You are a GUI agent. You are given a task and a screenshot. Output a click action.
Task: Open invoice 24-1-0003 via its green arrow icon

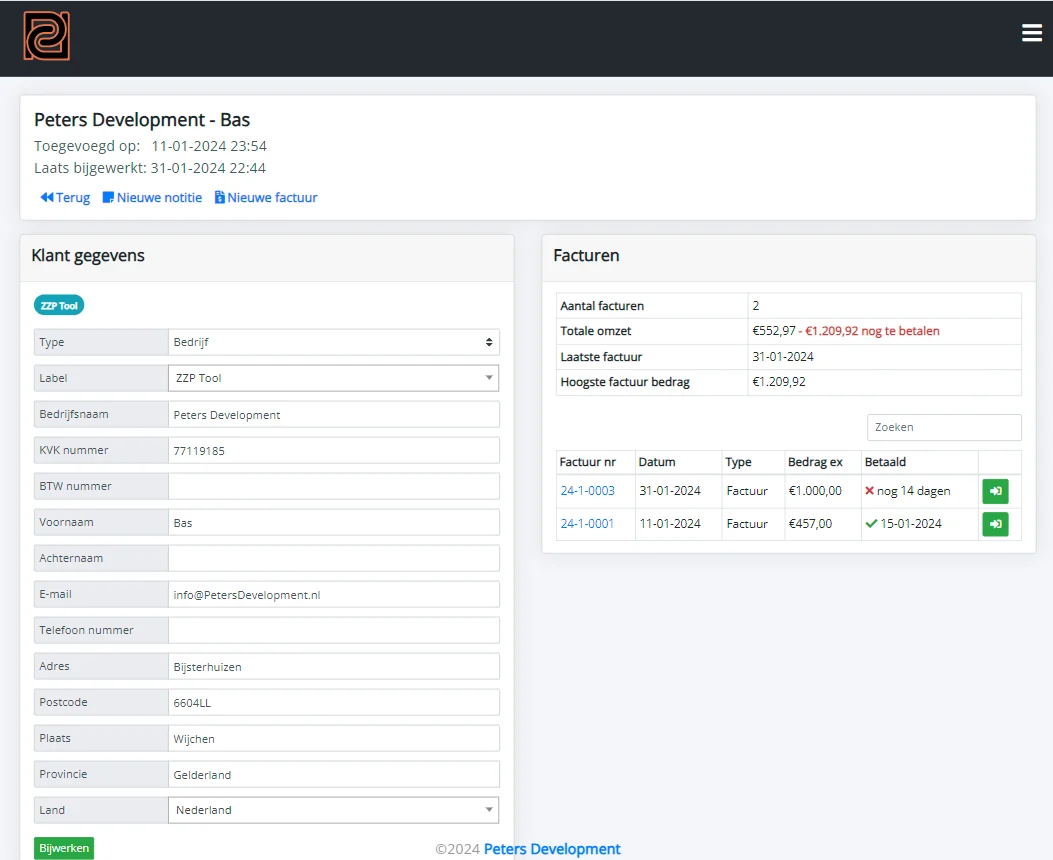pyautogui.click(x=995, y=491)
